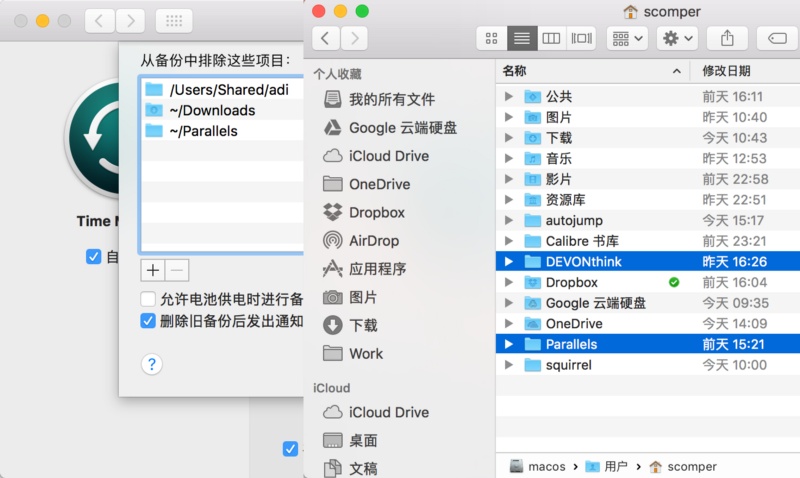The image size is (800, 478).
Task: Enable 允许电池供电时进行备份 checkbox
Action: tap(148, 299)
